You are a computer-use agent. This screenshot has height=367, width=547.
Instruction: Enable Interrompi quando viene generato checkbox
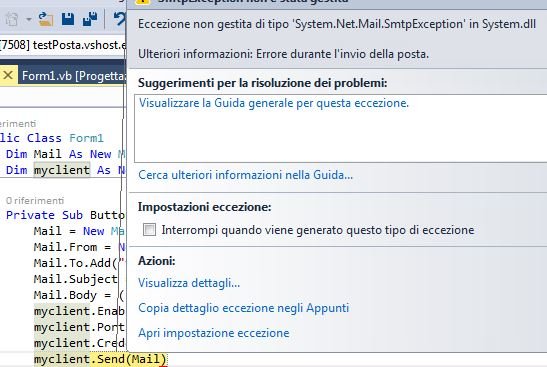(150, 230)
